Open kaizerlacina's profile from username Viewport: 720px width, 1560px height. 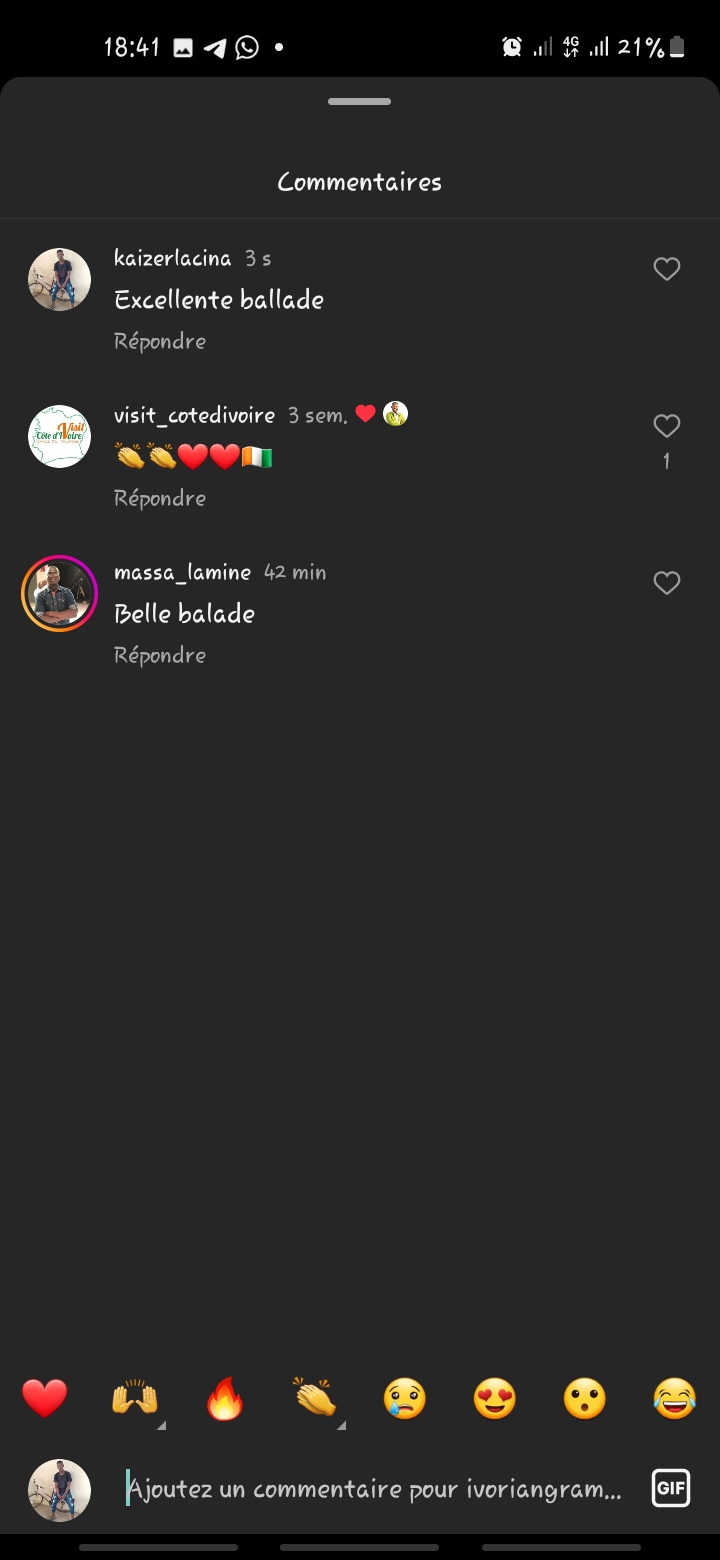tap(173, 258)
